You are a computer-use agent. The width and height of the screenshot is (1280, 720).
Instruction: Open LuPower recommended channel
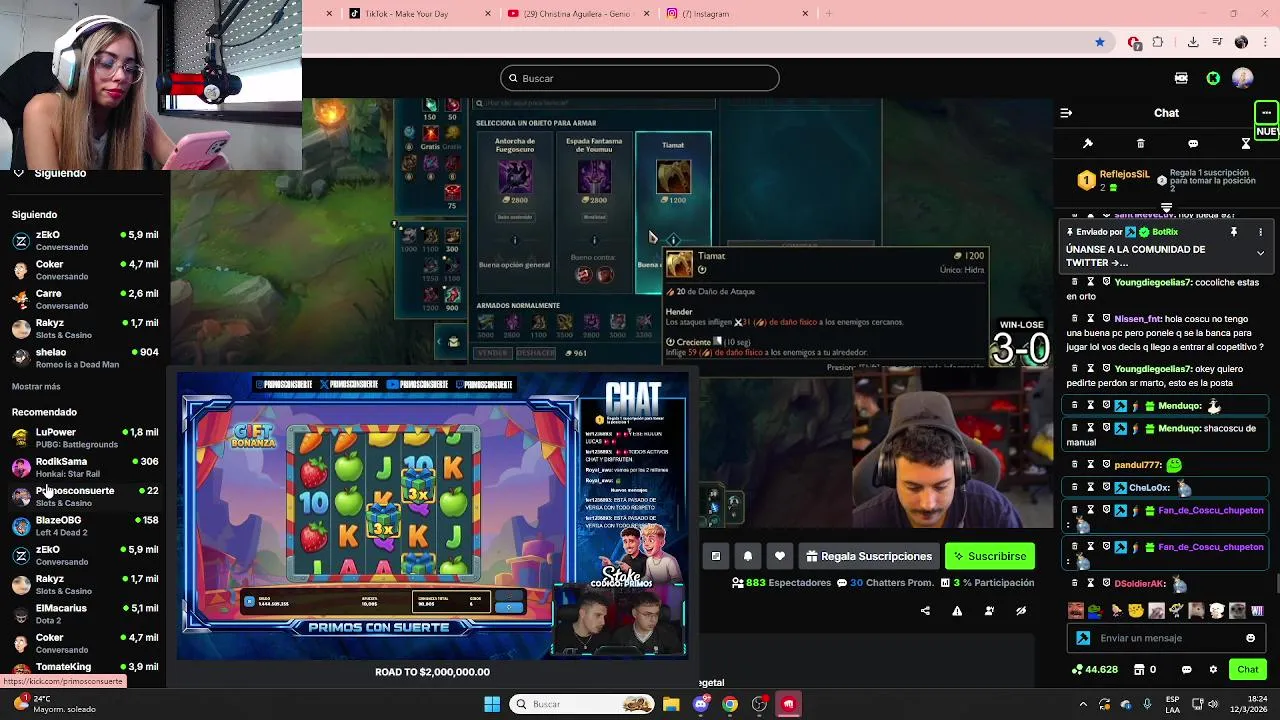click(x=85, y=438)
